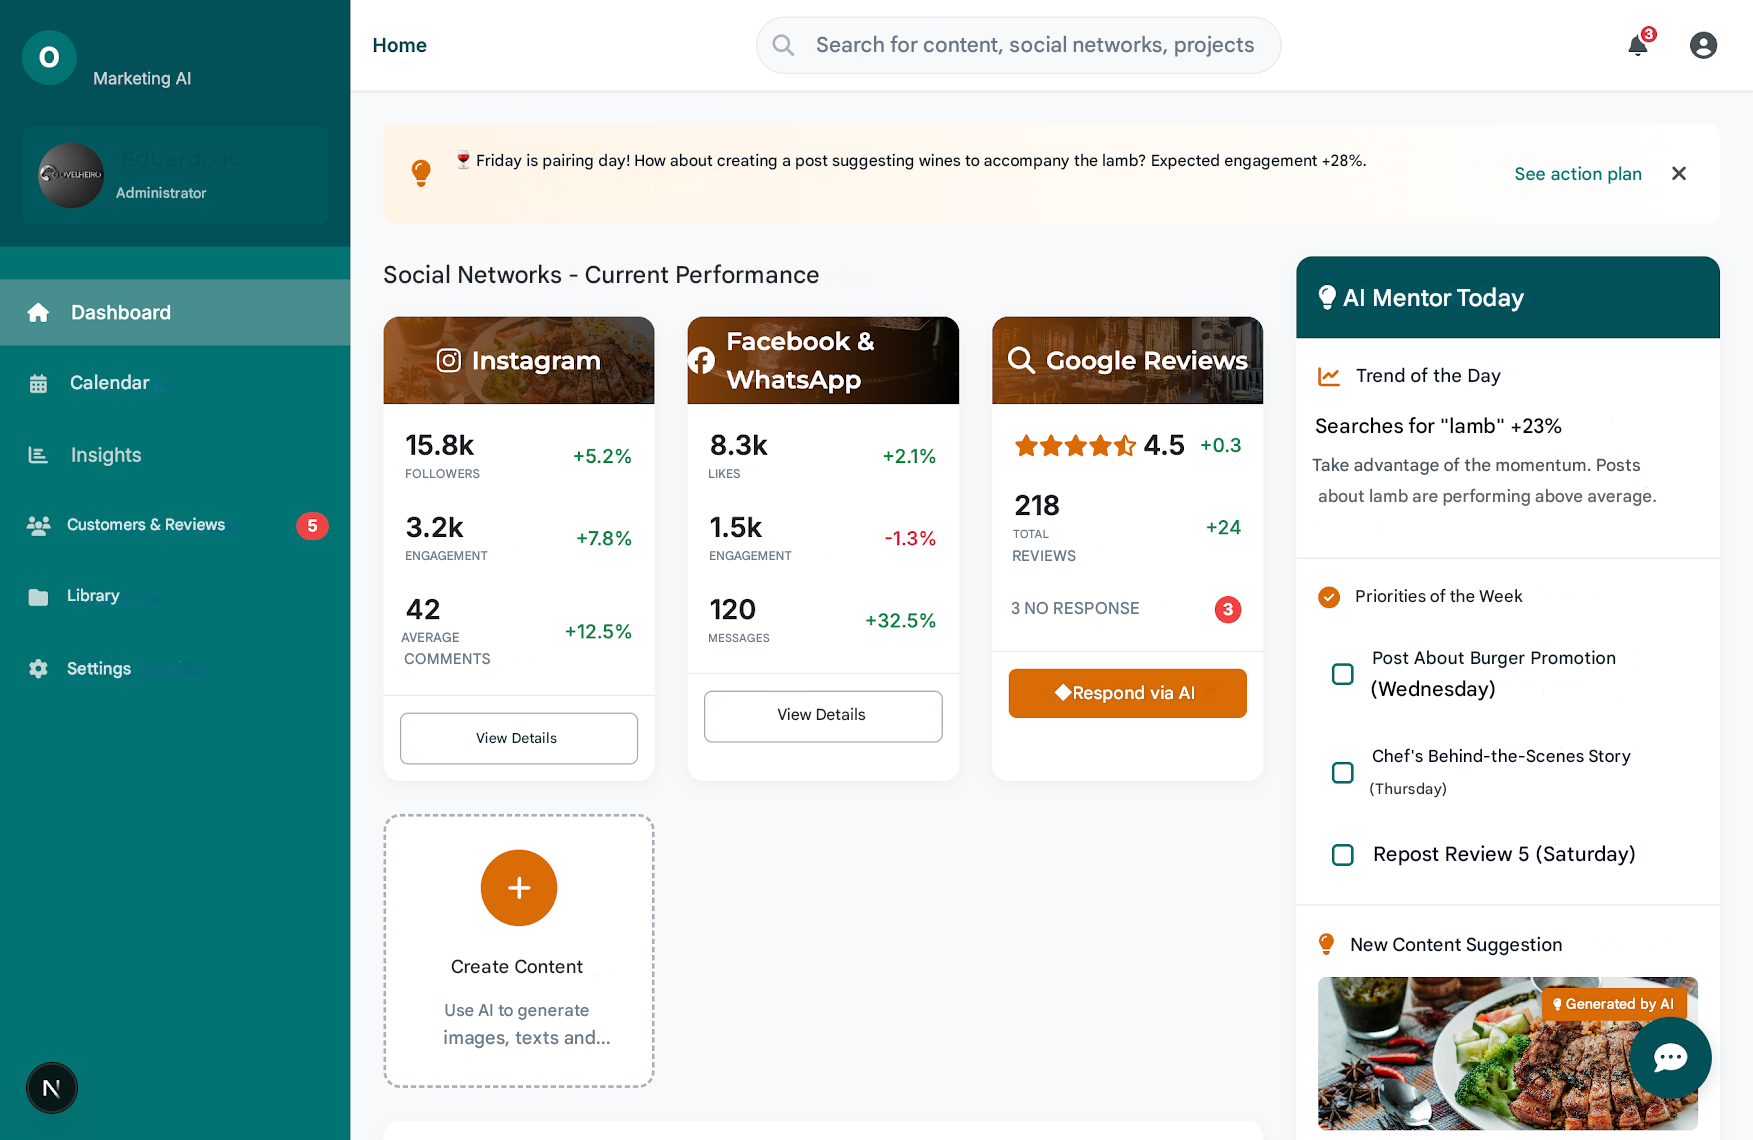Click the orange plus Create Content icon
Viewport: 1753px width, 1140px height.
518,888
